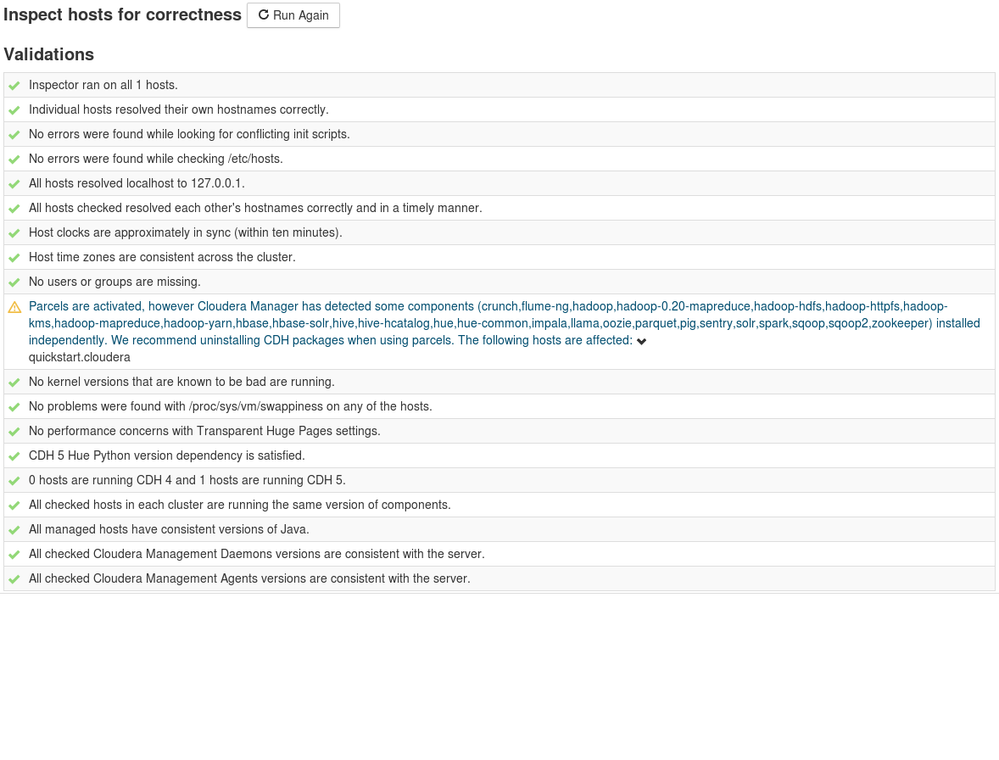The height and width of the screenshot is (760, 999).
Task: Click the green checkmark beside 'Inspector ran on all 1 hosts'
Action: [14, 86]
